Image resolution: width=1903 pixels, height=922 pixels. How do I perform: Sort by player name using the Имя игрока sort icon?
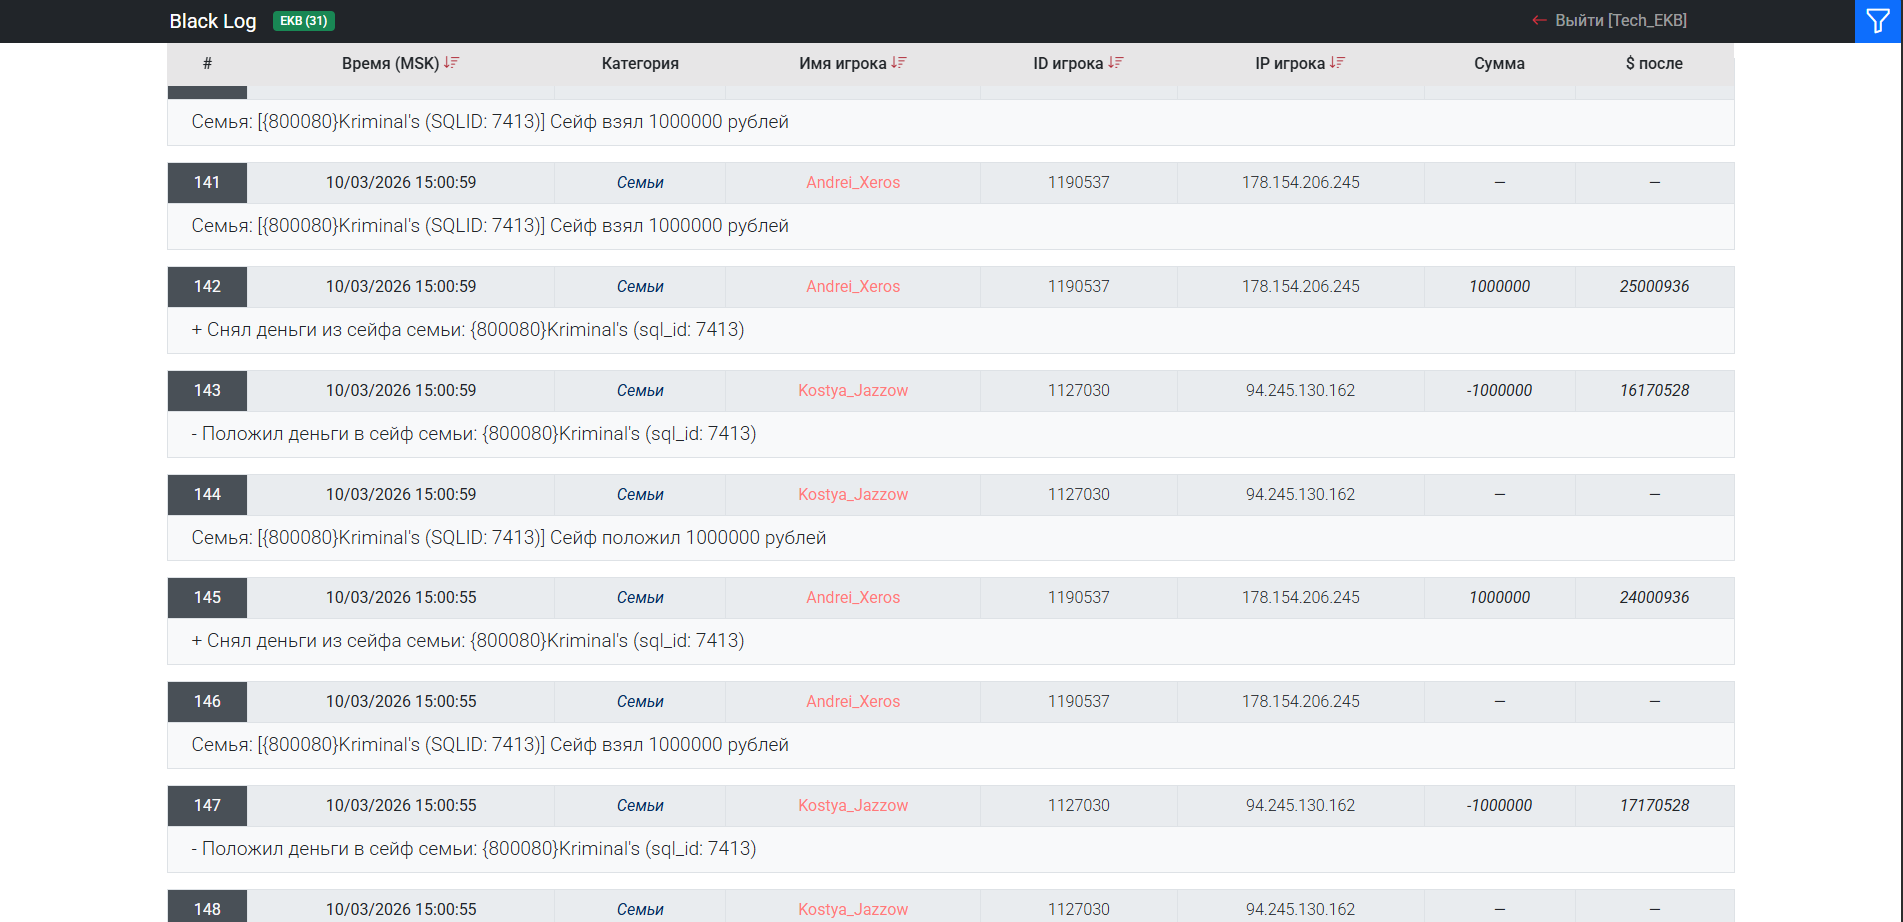pyautogui.click(x=899, y=63)
